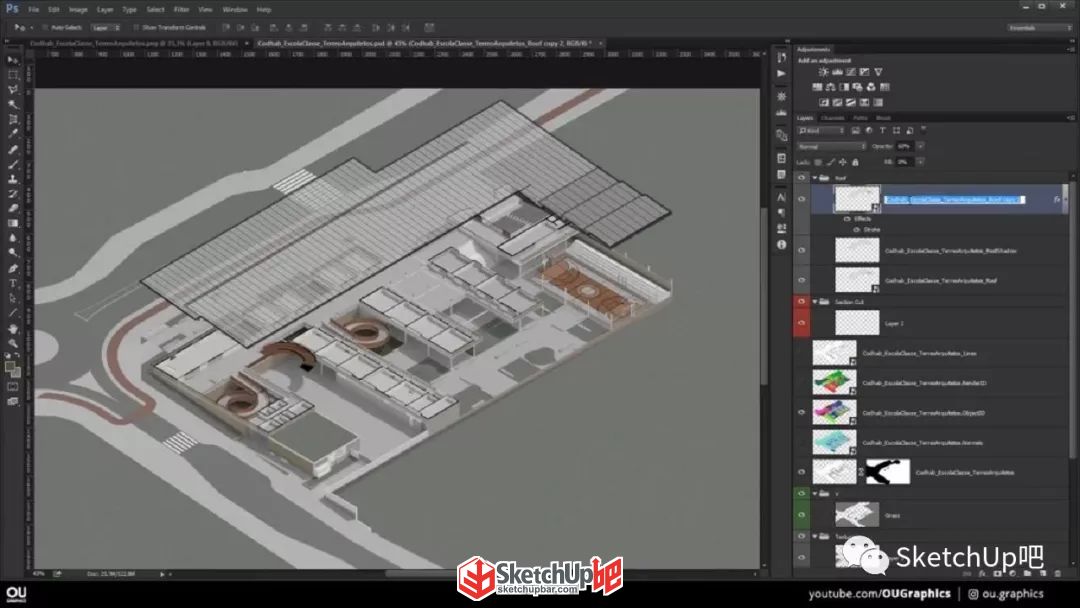This screenshot has width=1080, height=608.
Task: Select the Magic Wand tool
Action: [x=12, y=105]
